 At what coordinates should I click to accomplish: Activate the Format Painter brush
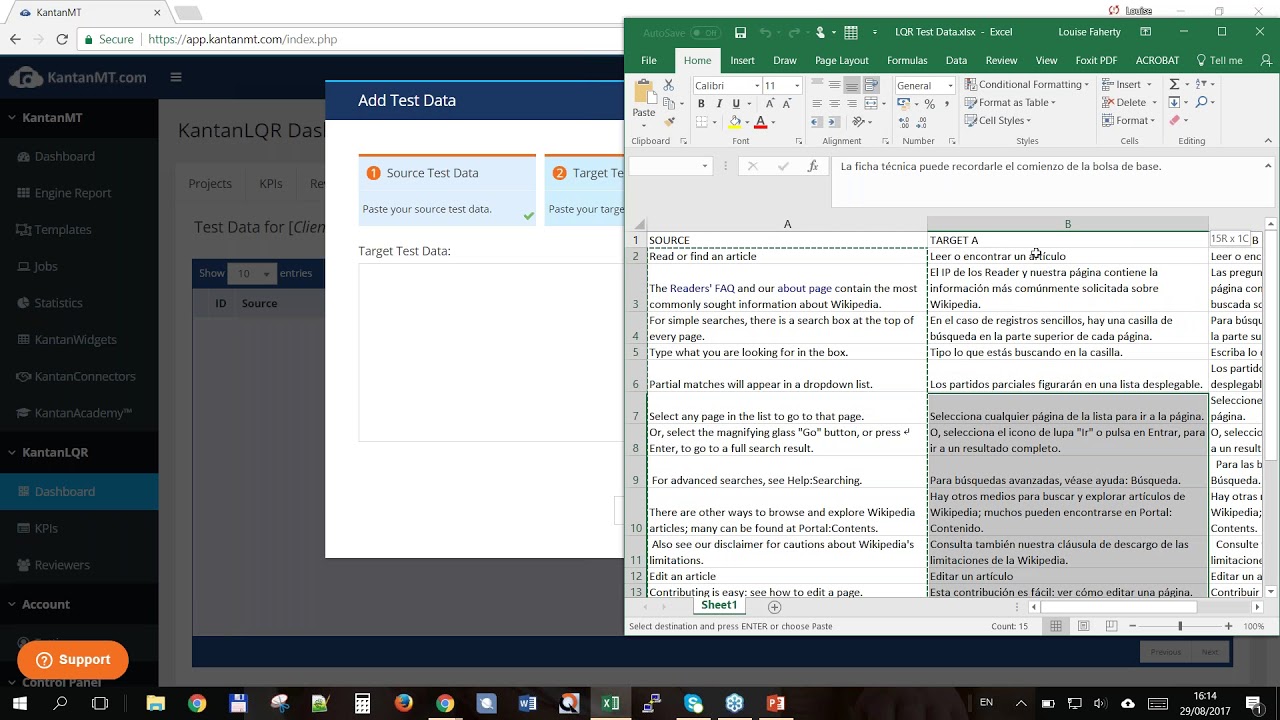pyautogui.click(x=669, y=121)
